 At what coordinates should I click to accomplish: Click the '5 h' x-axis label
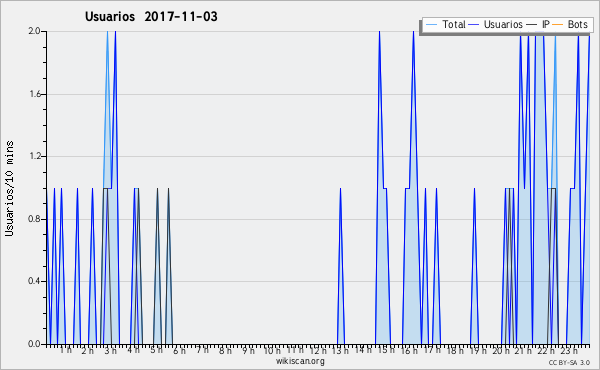click(156, 350)
